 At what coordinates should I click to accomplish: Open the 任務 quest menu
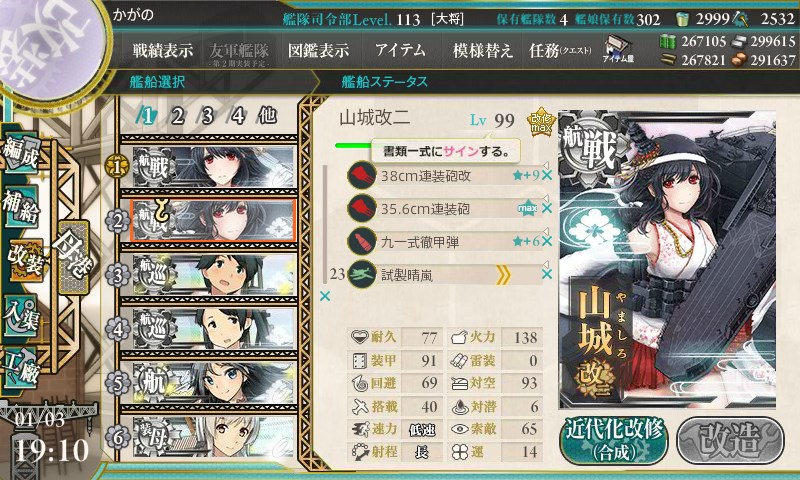click(560, 50)
